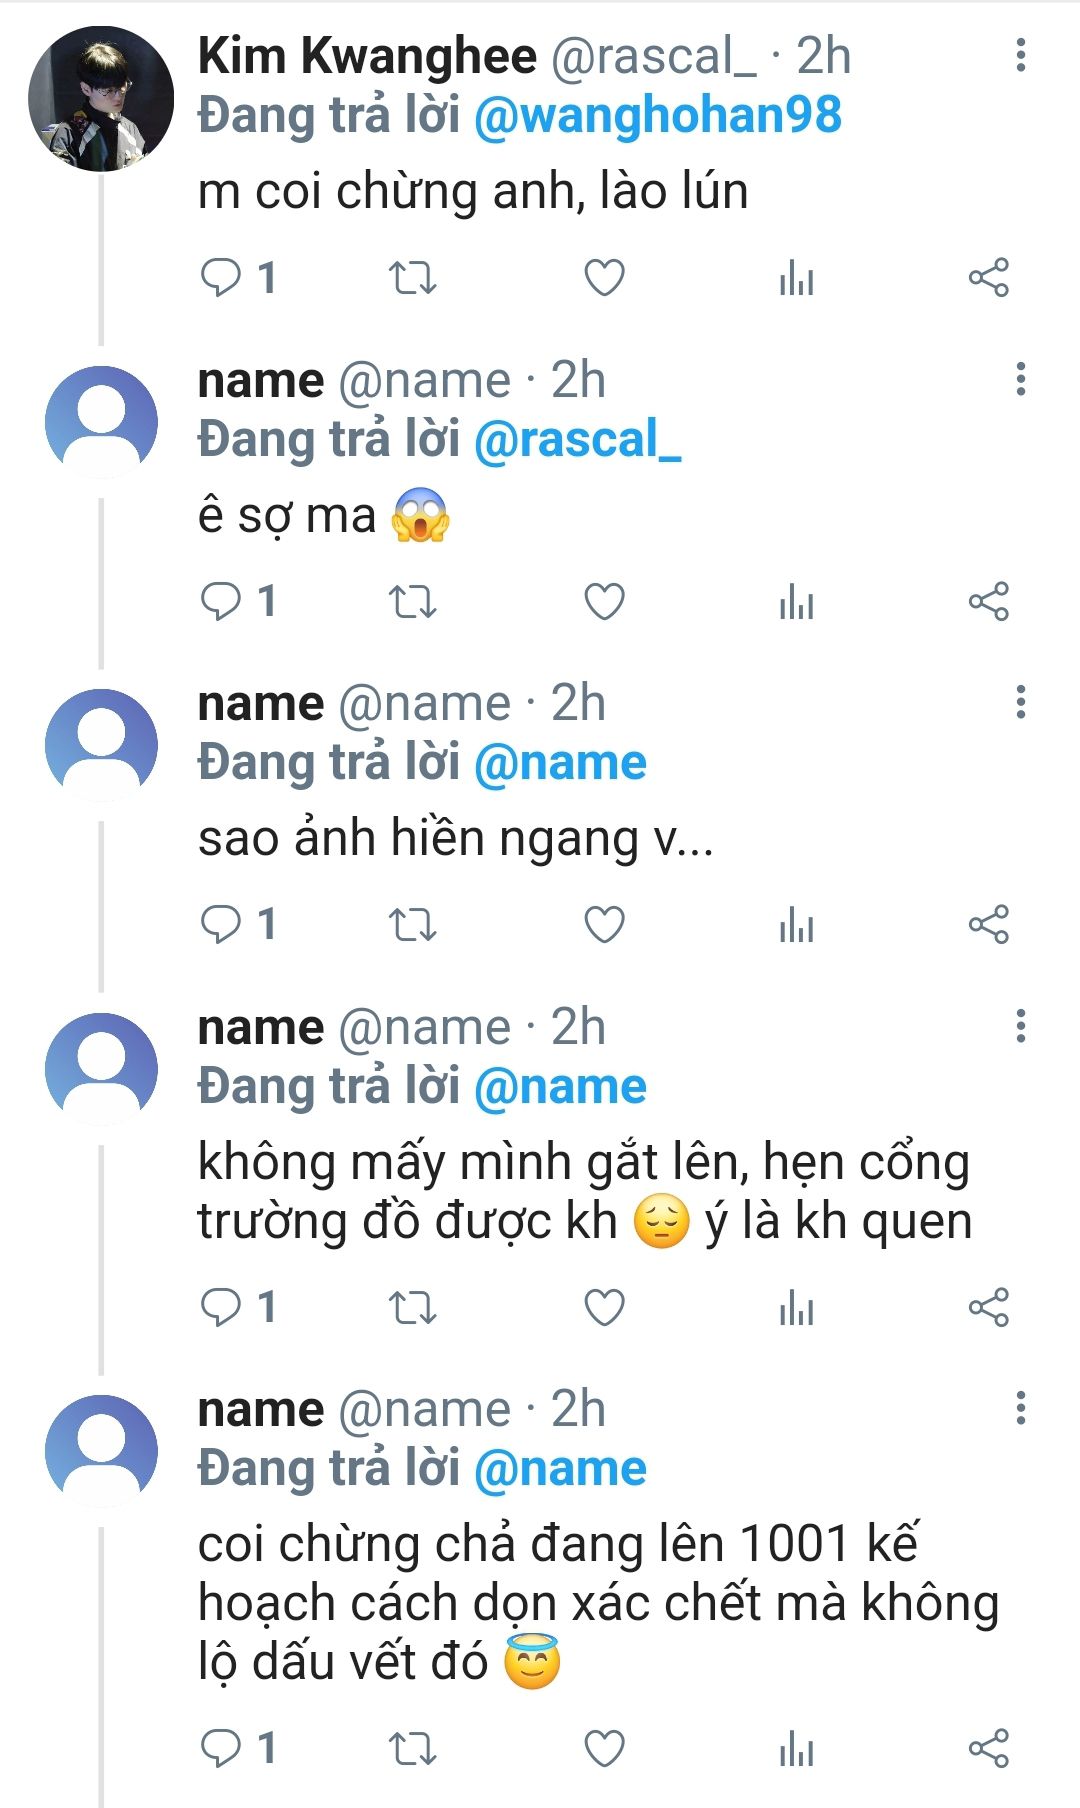Image resolution: width=1080 pixels, height=1808 pixels.
Task: Share the 'sao ảnh hiền ngang v...' tweet
Action: tap(989, 924)
